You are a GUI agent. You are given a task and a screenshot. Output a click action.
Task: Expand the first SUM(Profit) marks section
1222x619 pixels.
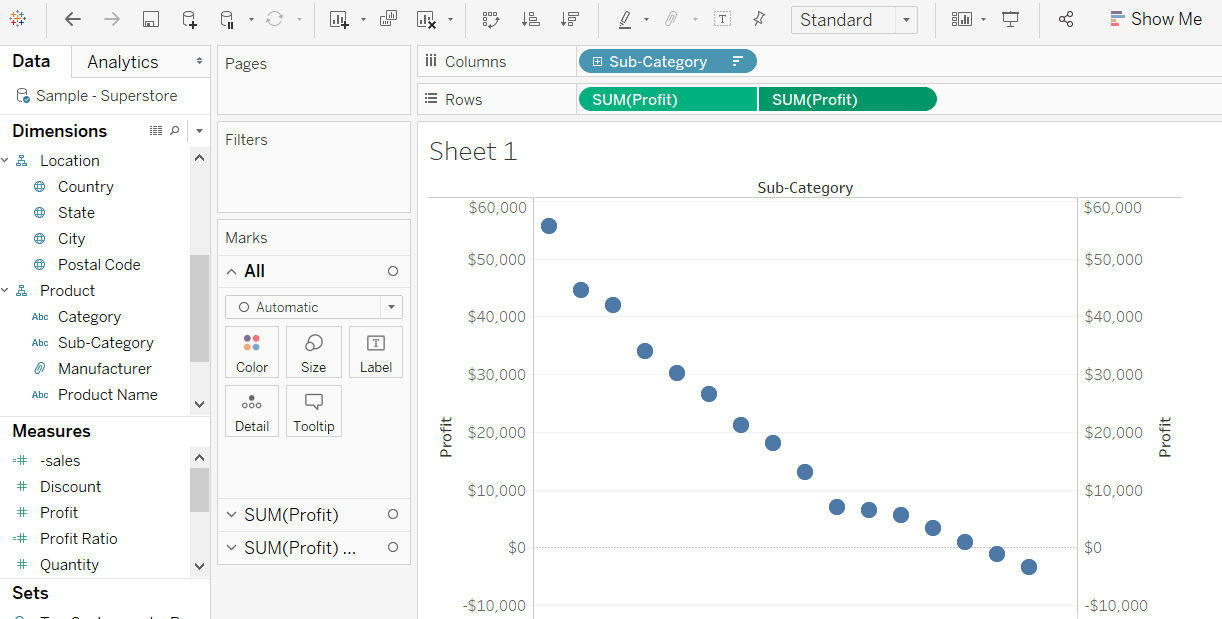[232, 515]
